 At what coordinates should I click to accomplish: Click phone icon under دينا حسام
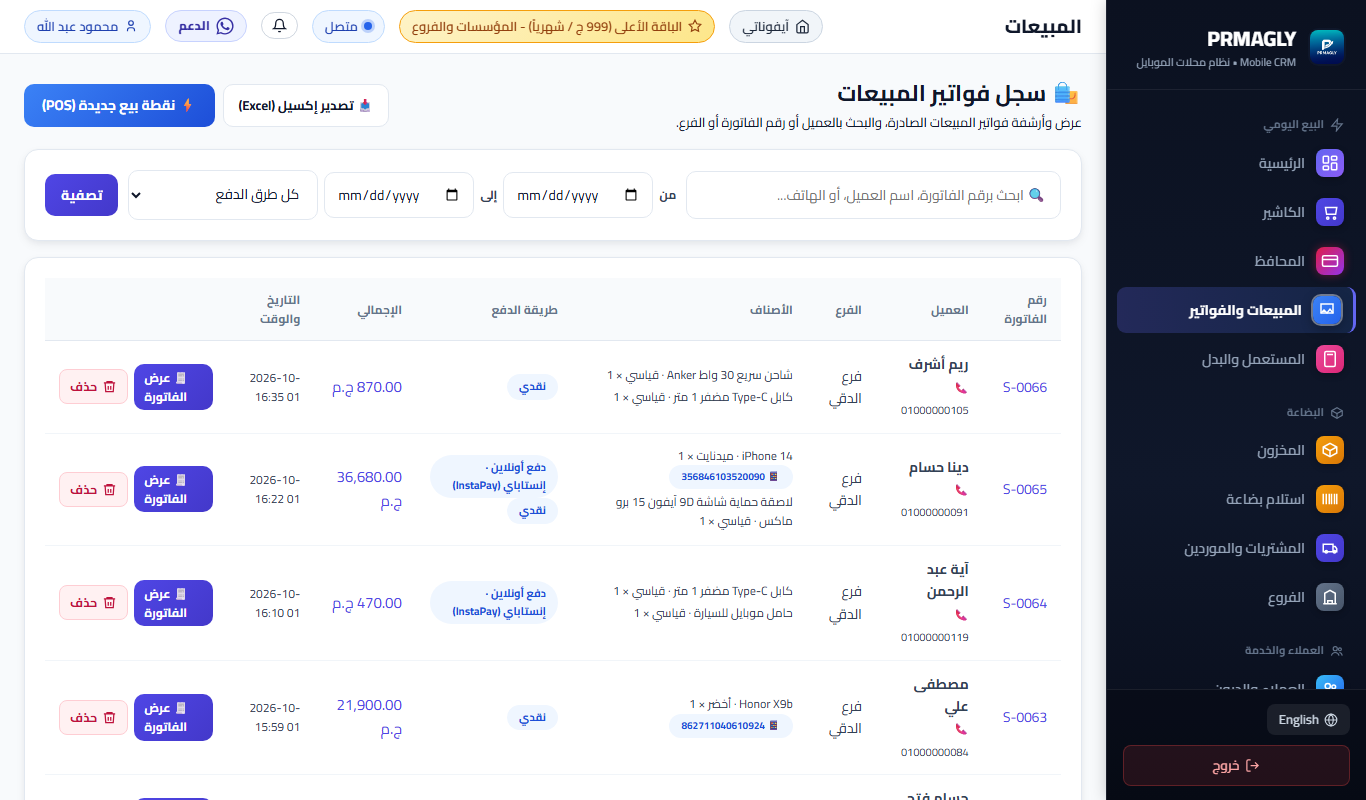pyautogui.click(x=961, y=490)
